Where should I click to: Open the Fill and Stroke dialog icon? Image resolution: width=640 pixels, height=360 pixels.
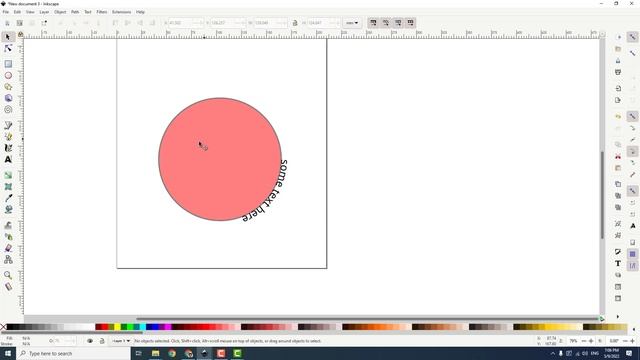(x=618, y=252)
